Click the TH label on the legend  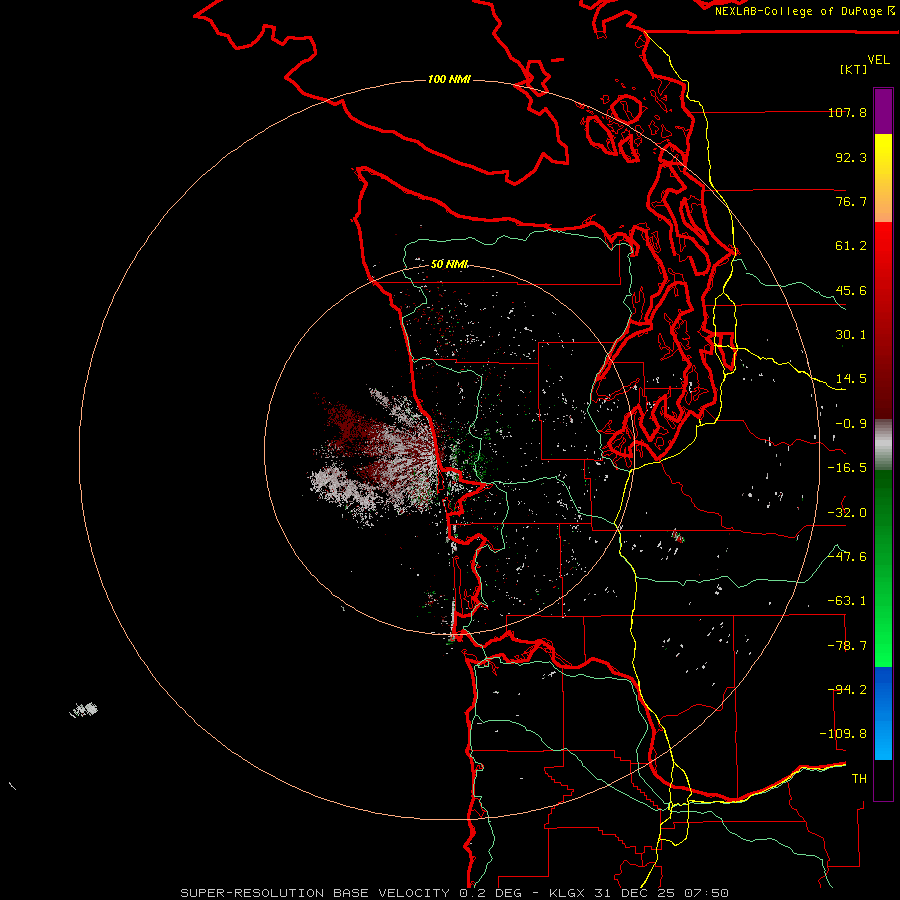click(859, 779)
